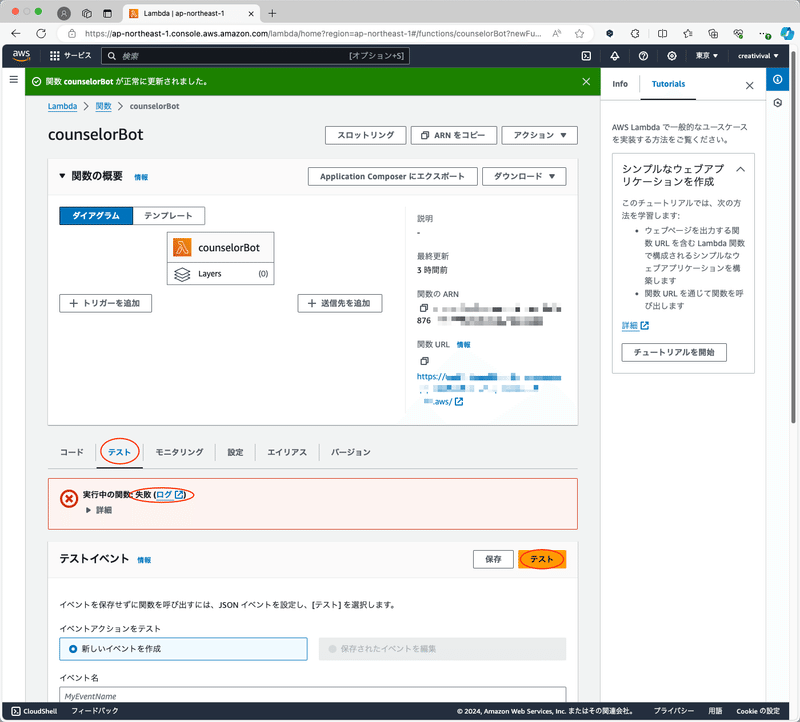Focus the AWS search field

[255, 56]
